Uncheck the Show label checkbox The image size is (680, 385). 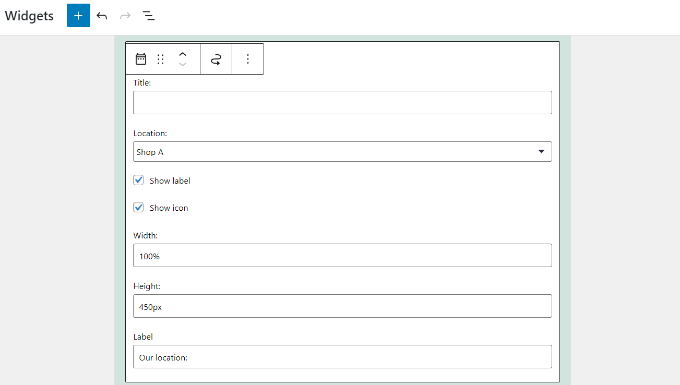138,180
